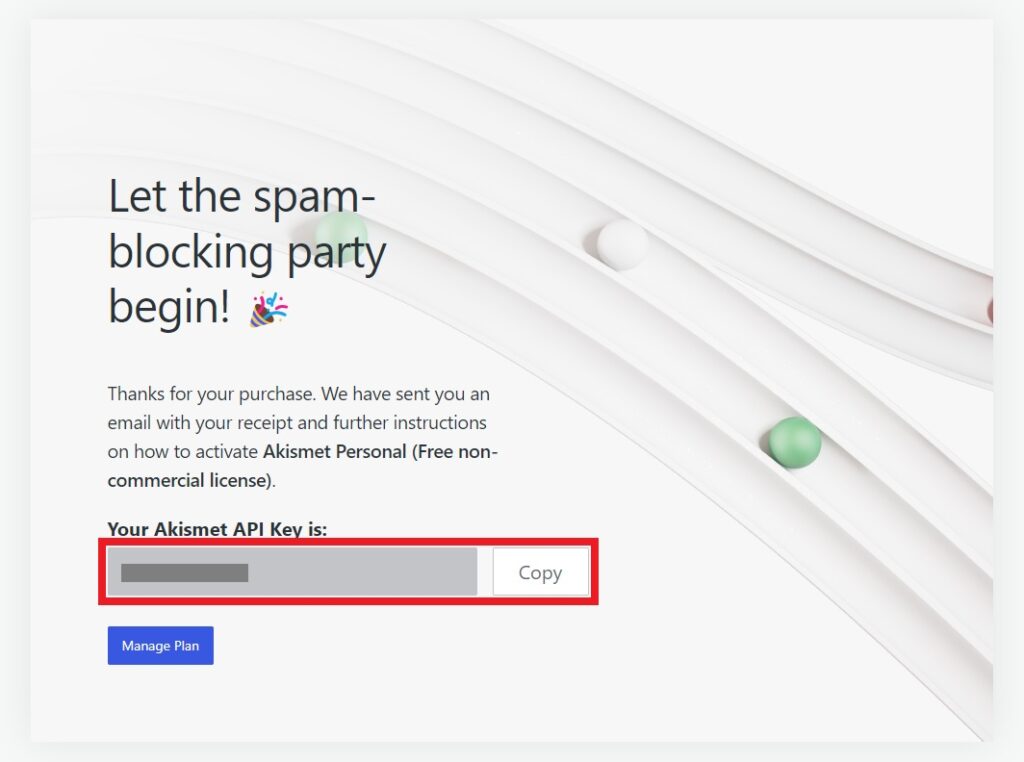The height and width of the screenshot is (762, 1024).
Task: Click the "(Free non-" license text
Action: [x=455, y=451]
